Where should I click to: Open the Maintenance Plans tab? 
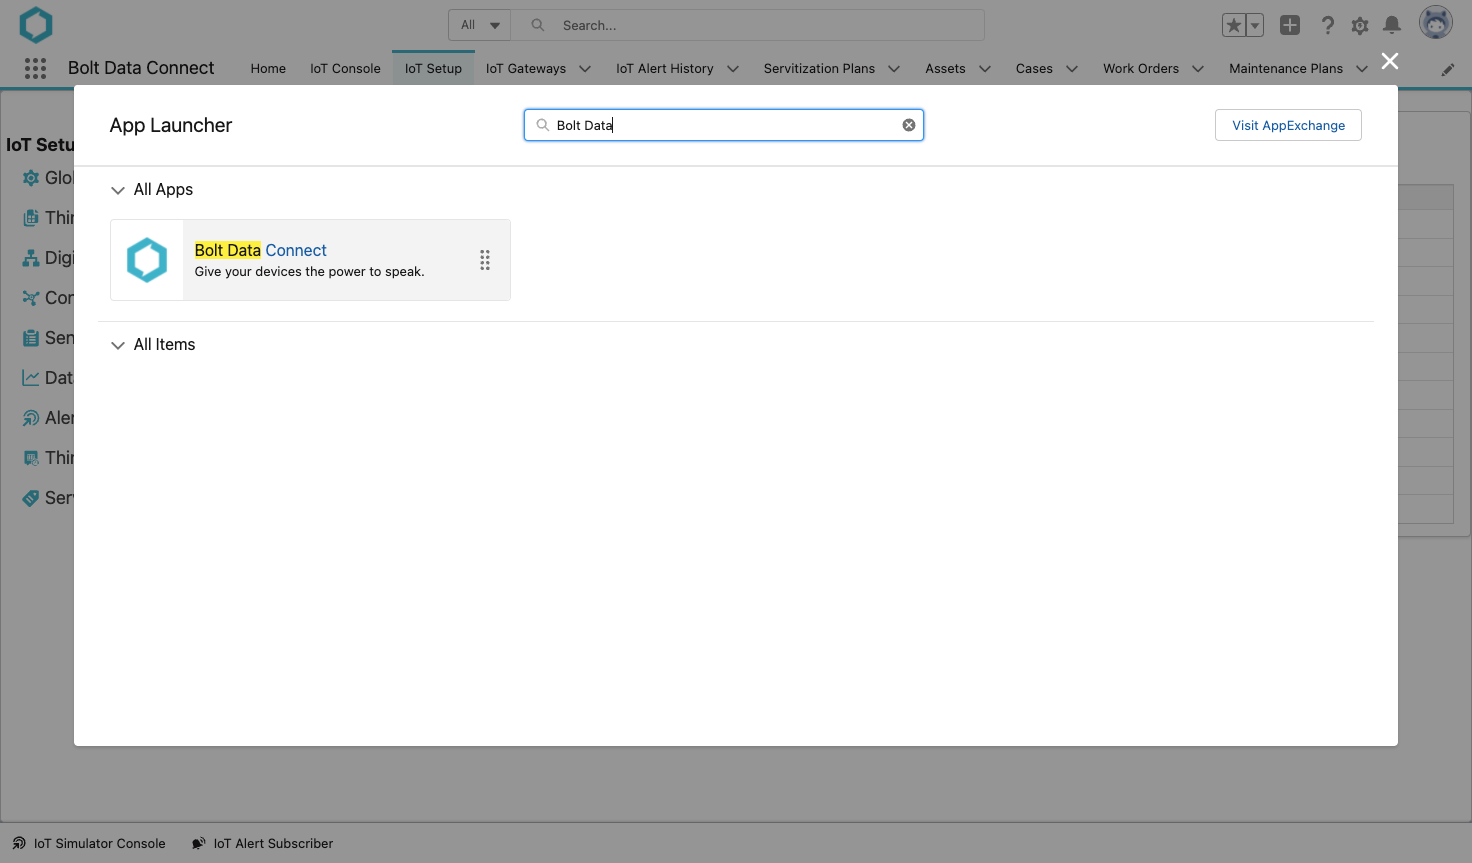(1286, 68)
